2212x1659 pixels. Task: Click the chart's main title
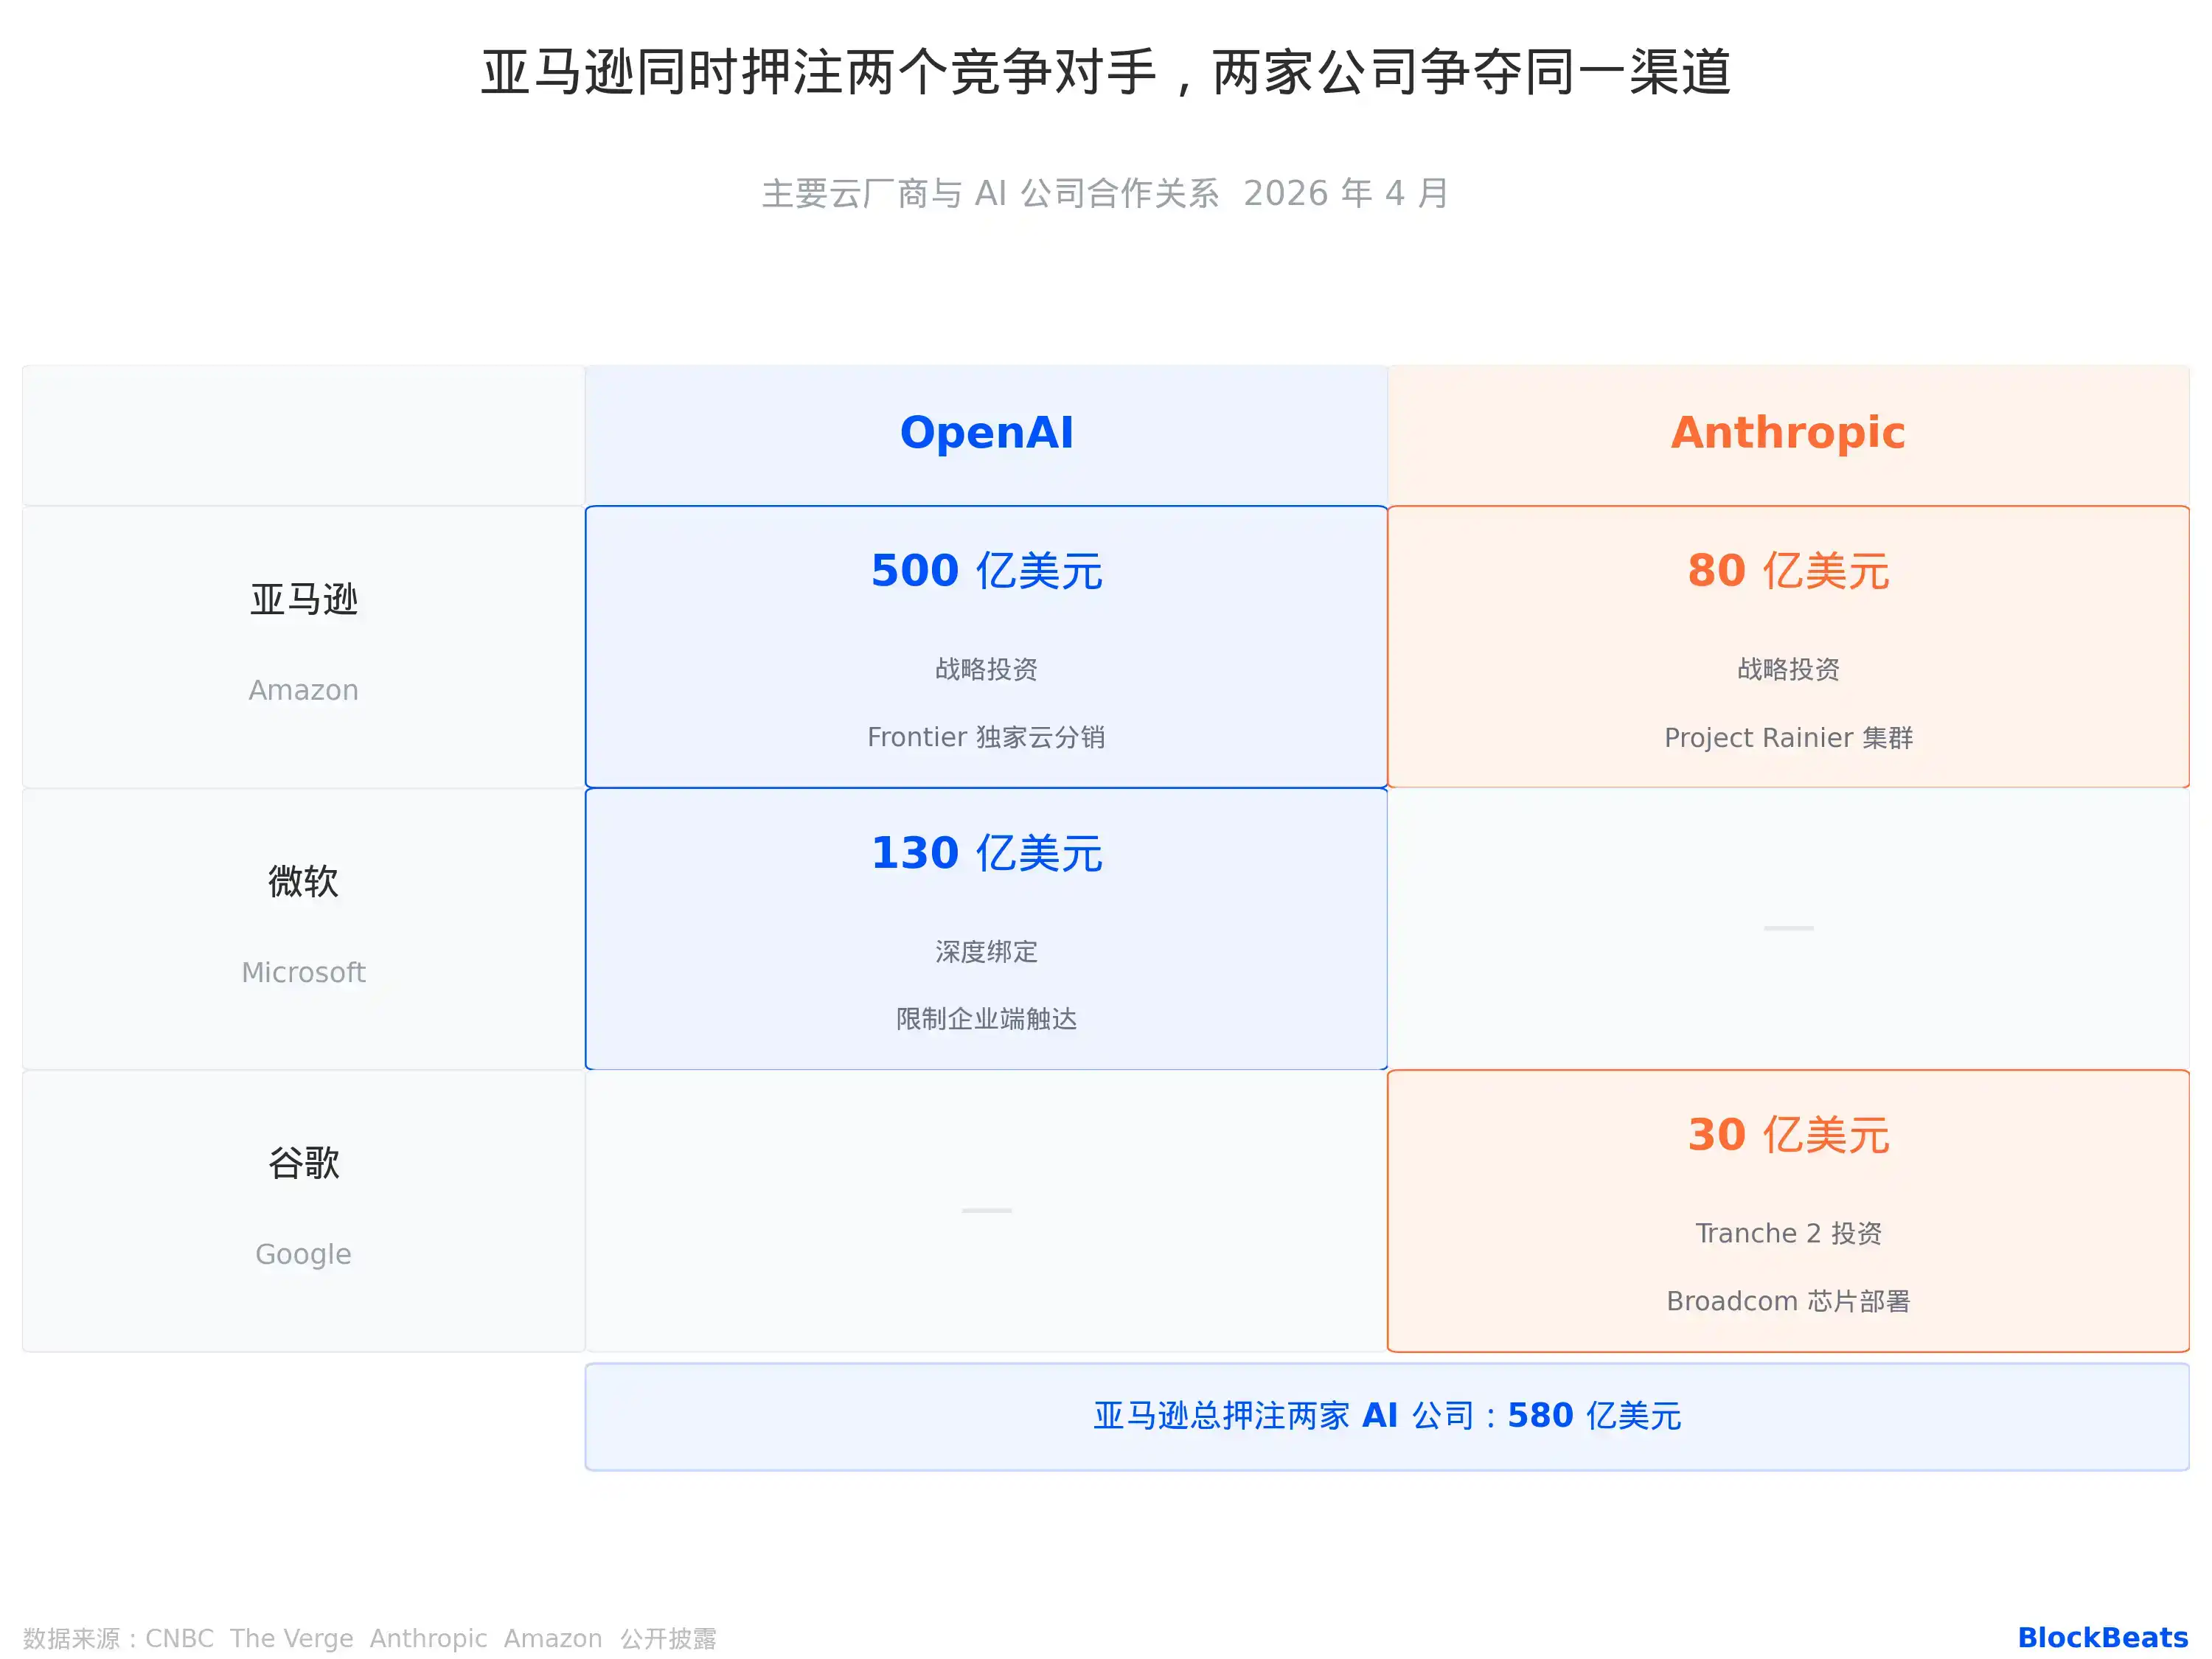click(1105, 72)
